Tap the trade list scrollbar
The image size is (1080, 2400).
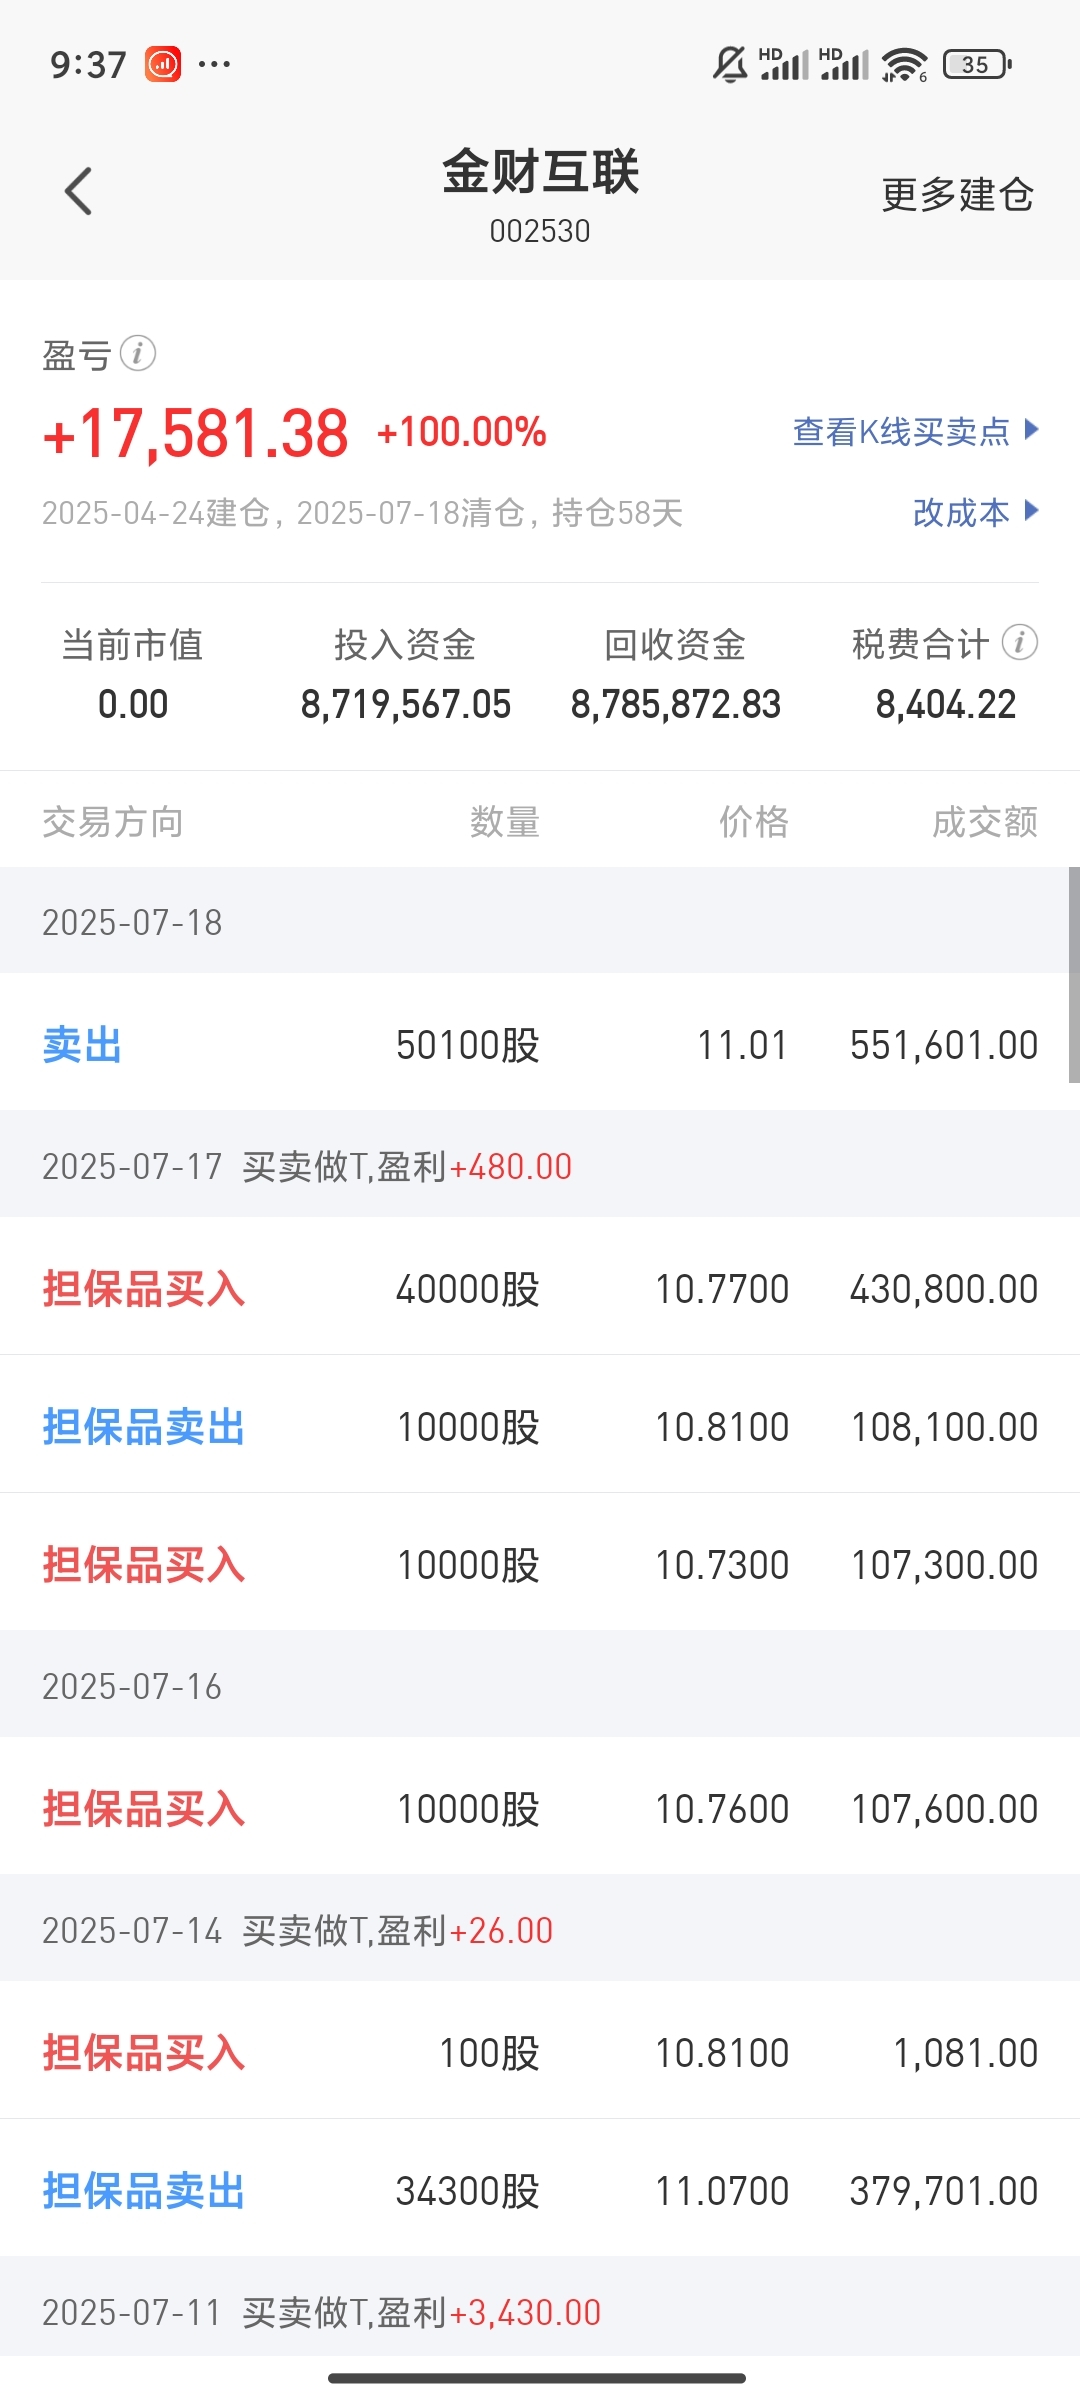pos(1074,975)
